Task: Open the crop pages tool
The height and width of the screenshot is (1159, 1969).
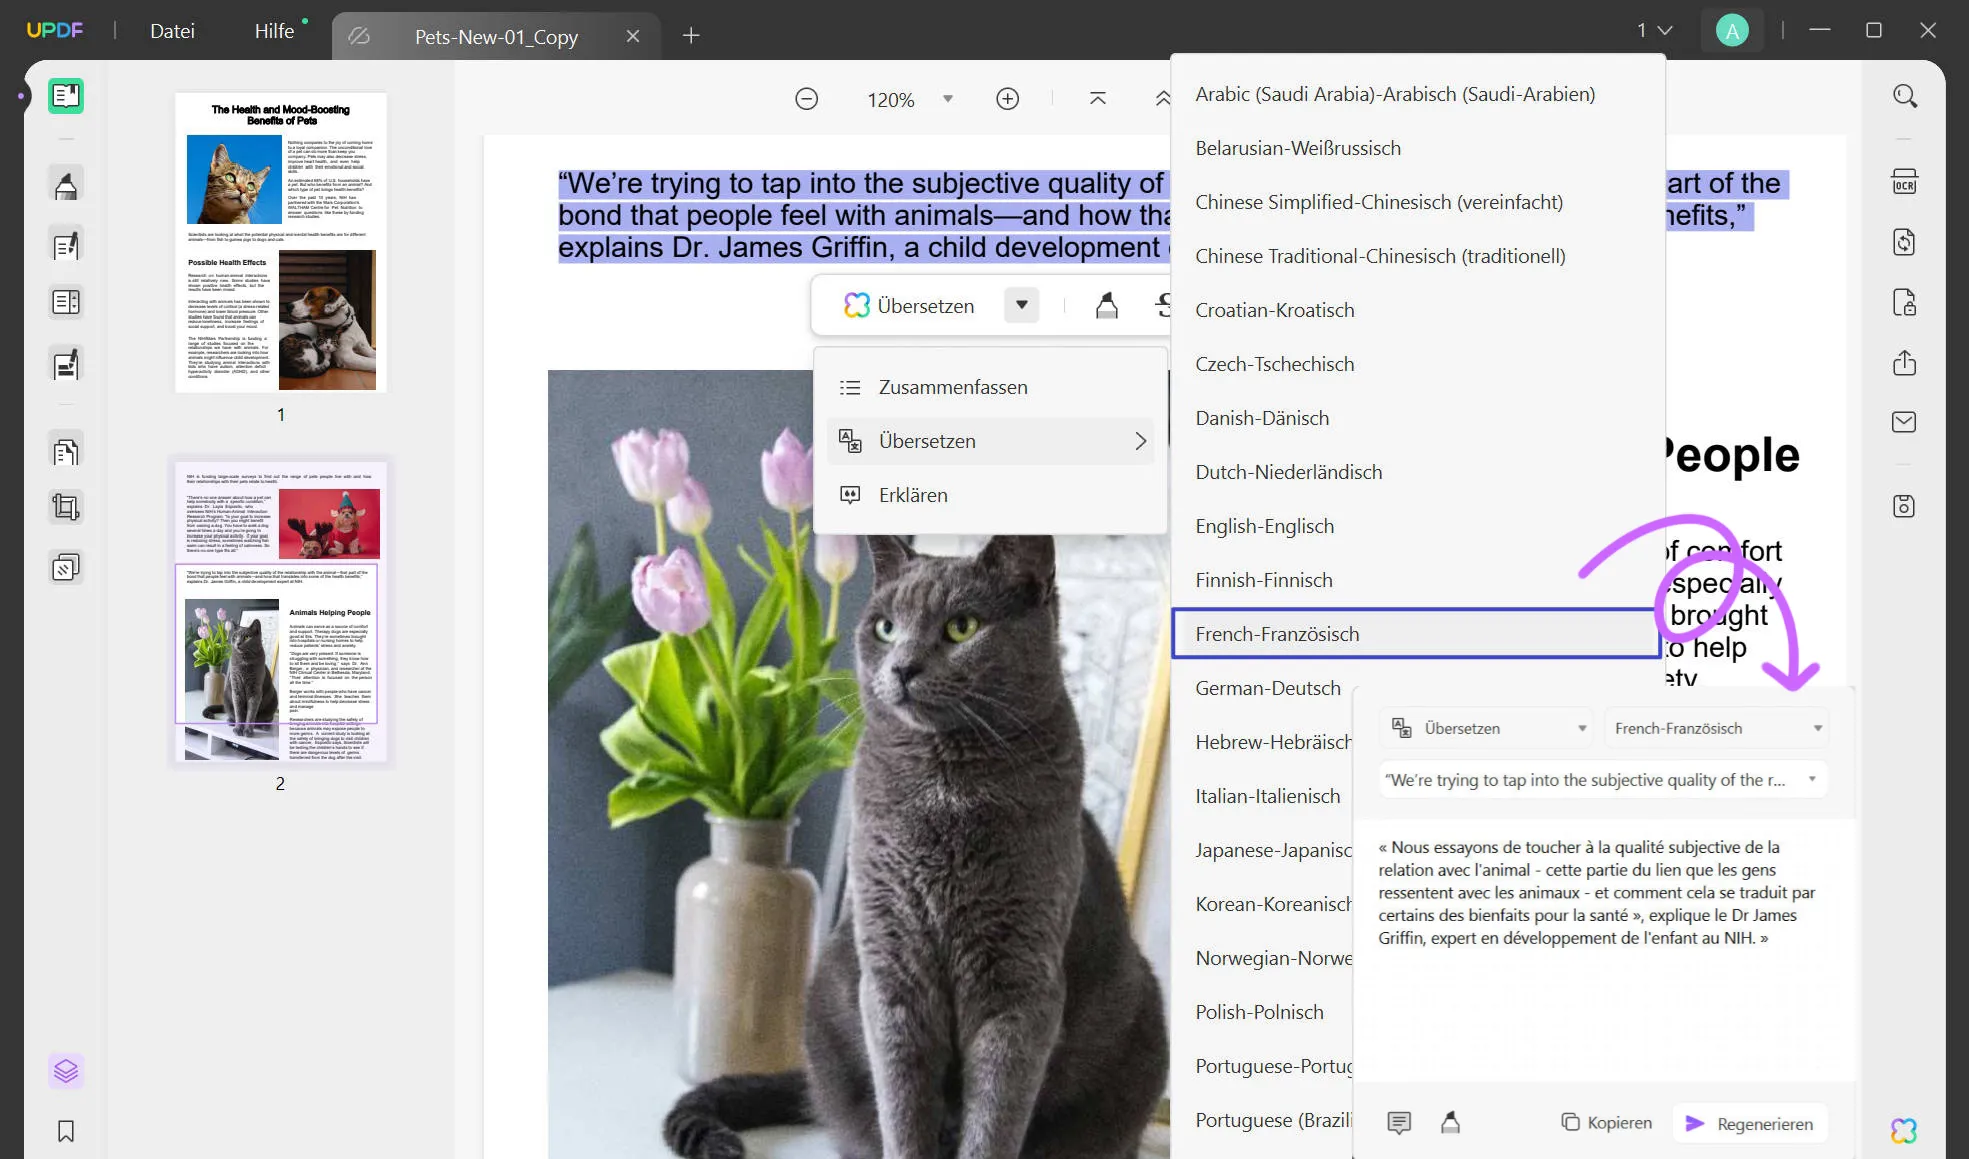Action: [x=66, y=507]
